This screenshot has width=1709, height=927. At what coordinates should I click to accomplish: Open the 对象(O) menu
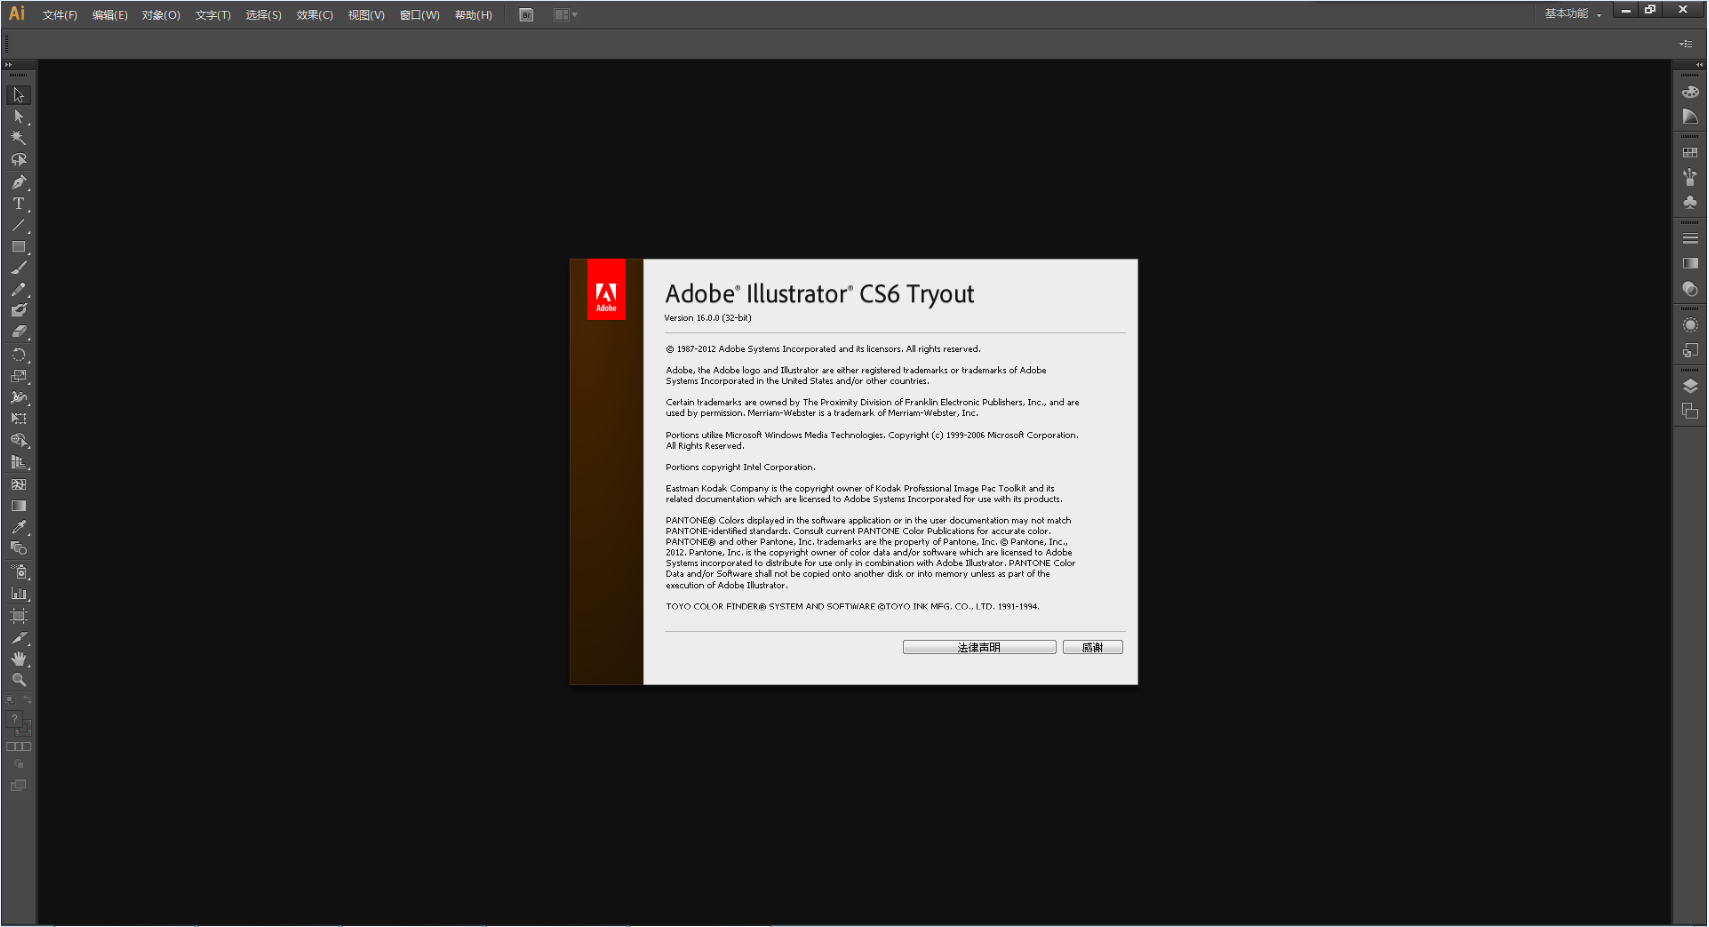click(x=161, y=15)
